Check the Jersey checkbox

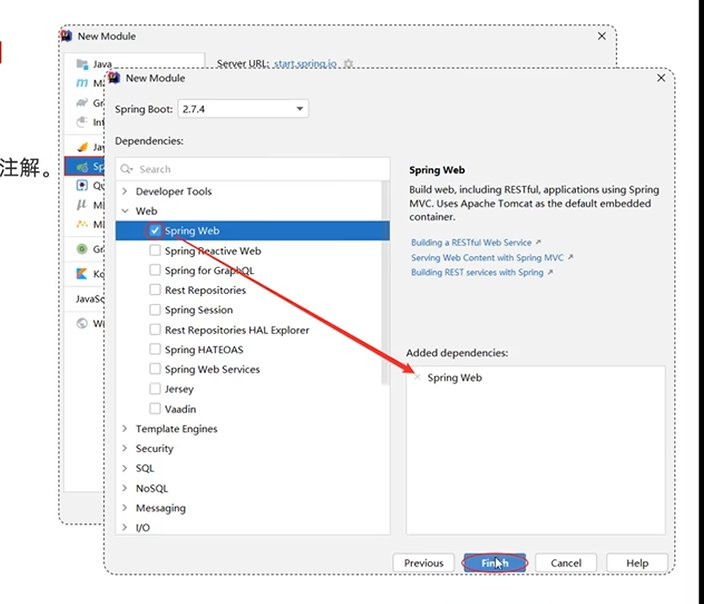click(155, 388)
